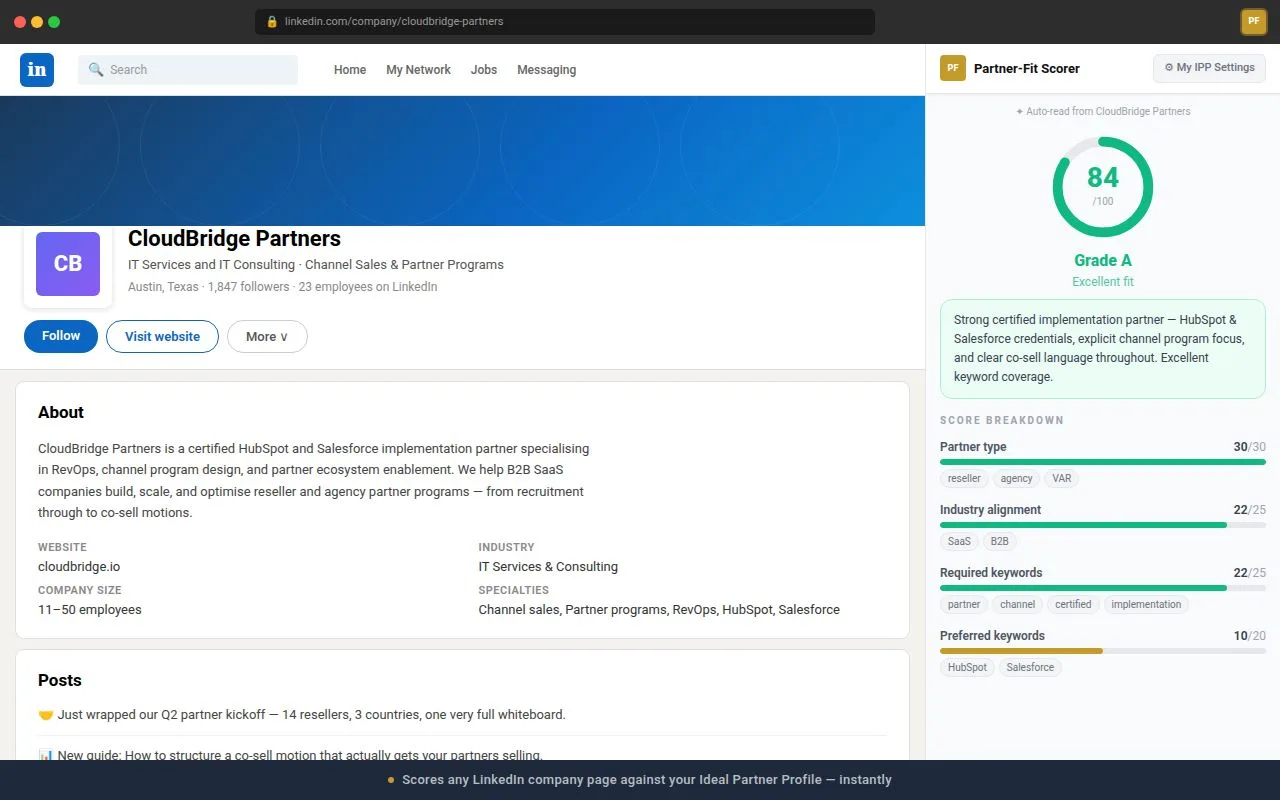
Task: Click the Preferred keywords 10/20 score
Action: (x=1249, y=636)
